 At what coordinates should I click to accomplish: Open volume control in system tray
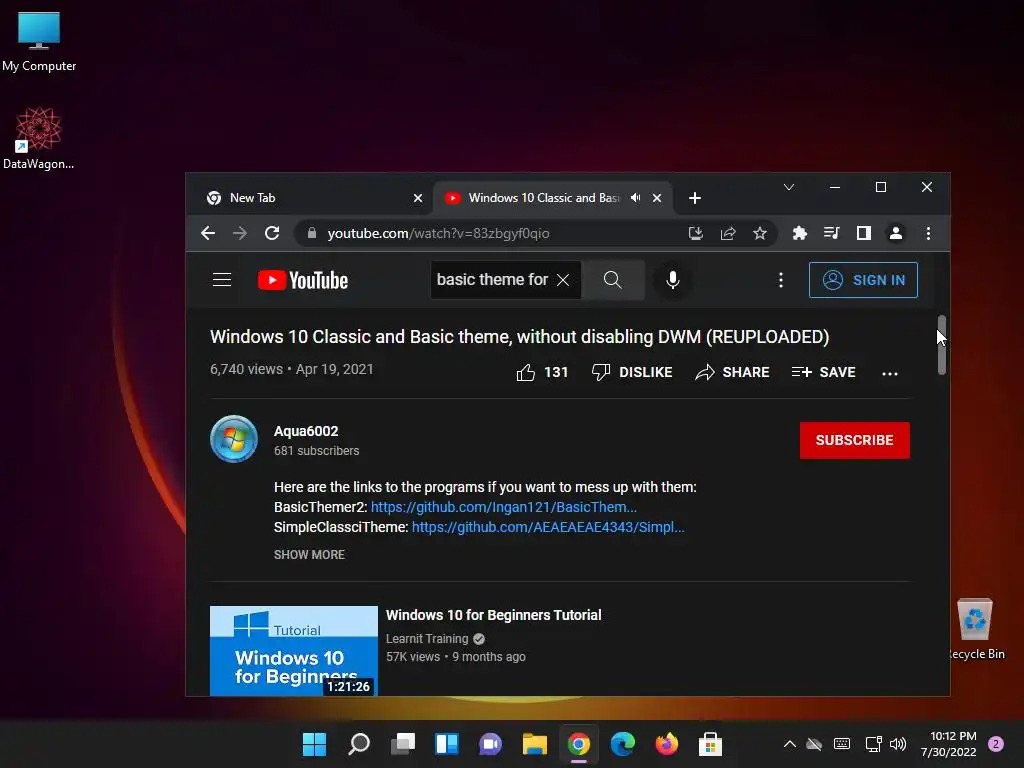898,744
